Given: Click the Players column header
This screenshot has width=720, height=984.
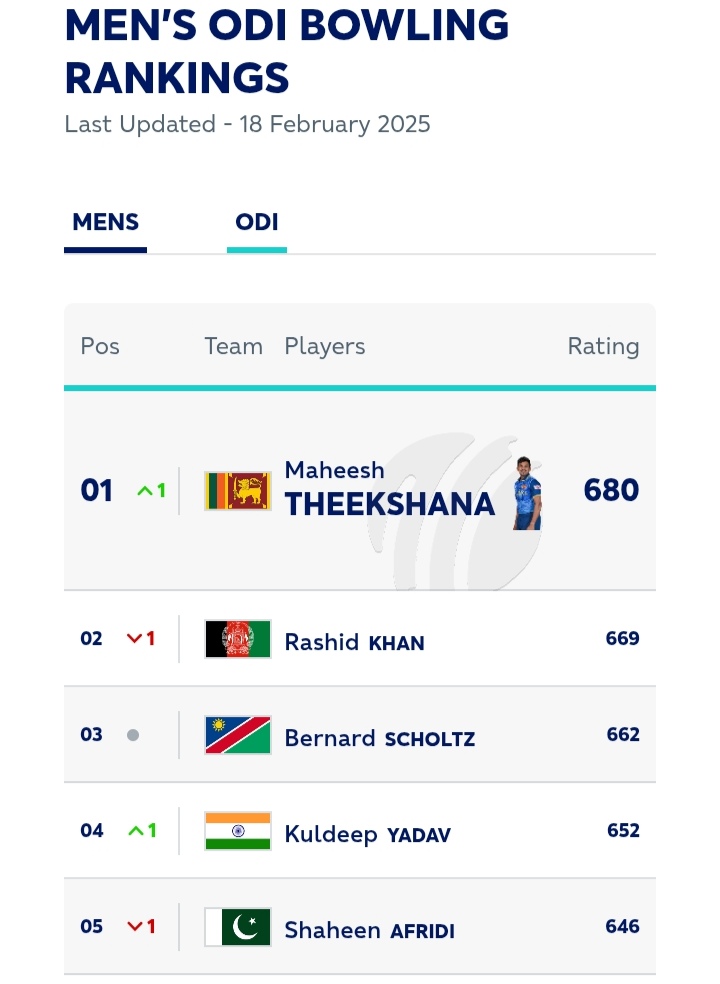Looking at the screenshot, I should (x=325, y=347).
